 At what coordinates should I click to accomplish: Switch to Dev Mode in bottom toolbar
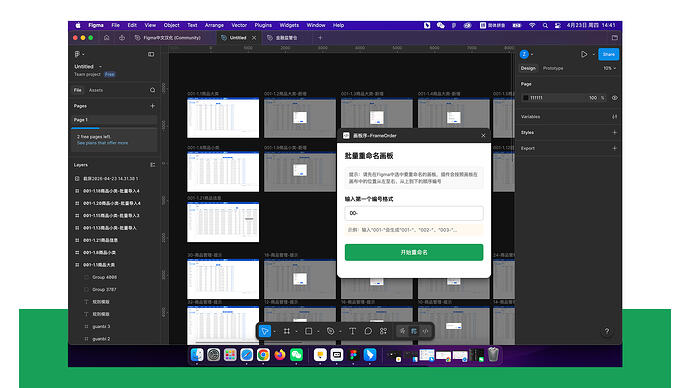pos(426,331)
